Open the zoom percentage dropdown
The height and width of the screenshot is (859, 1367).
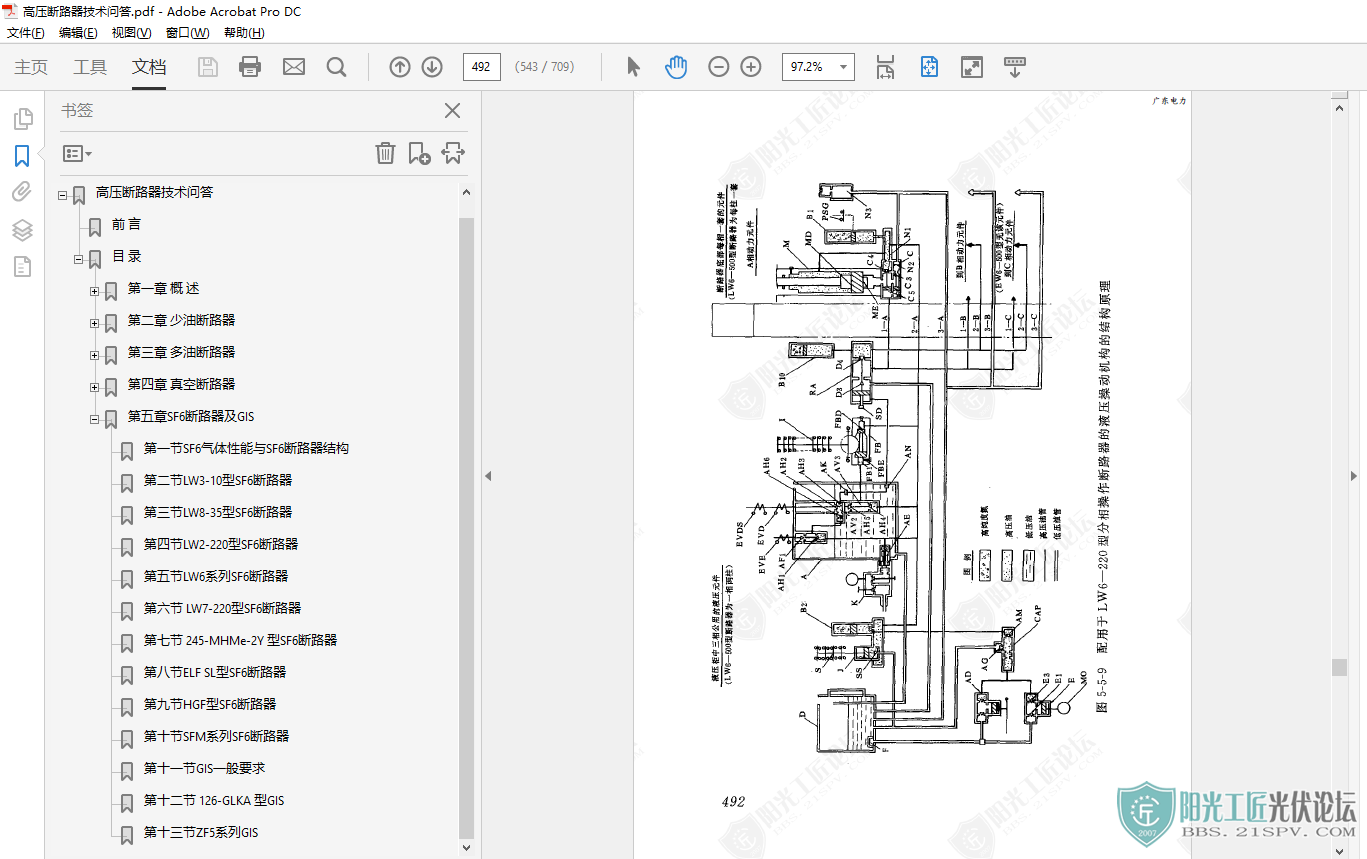844,67
